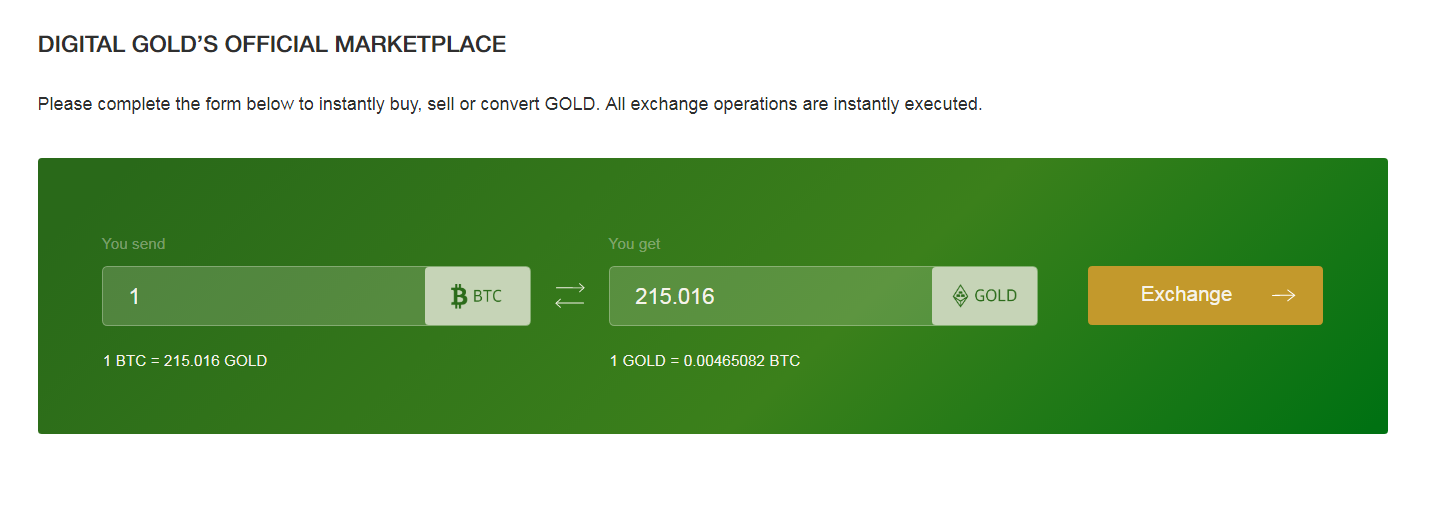The height and width of the screenshot is (518, 1444).
Task: Focus the receive amount field showing 215.016
Action: 771,296
